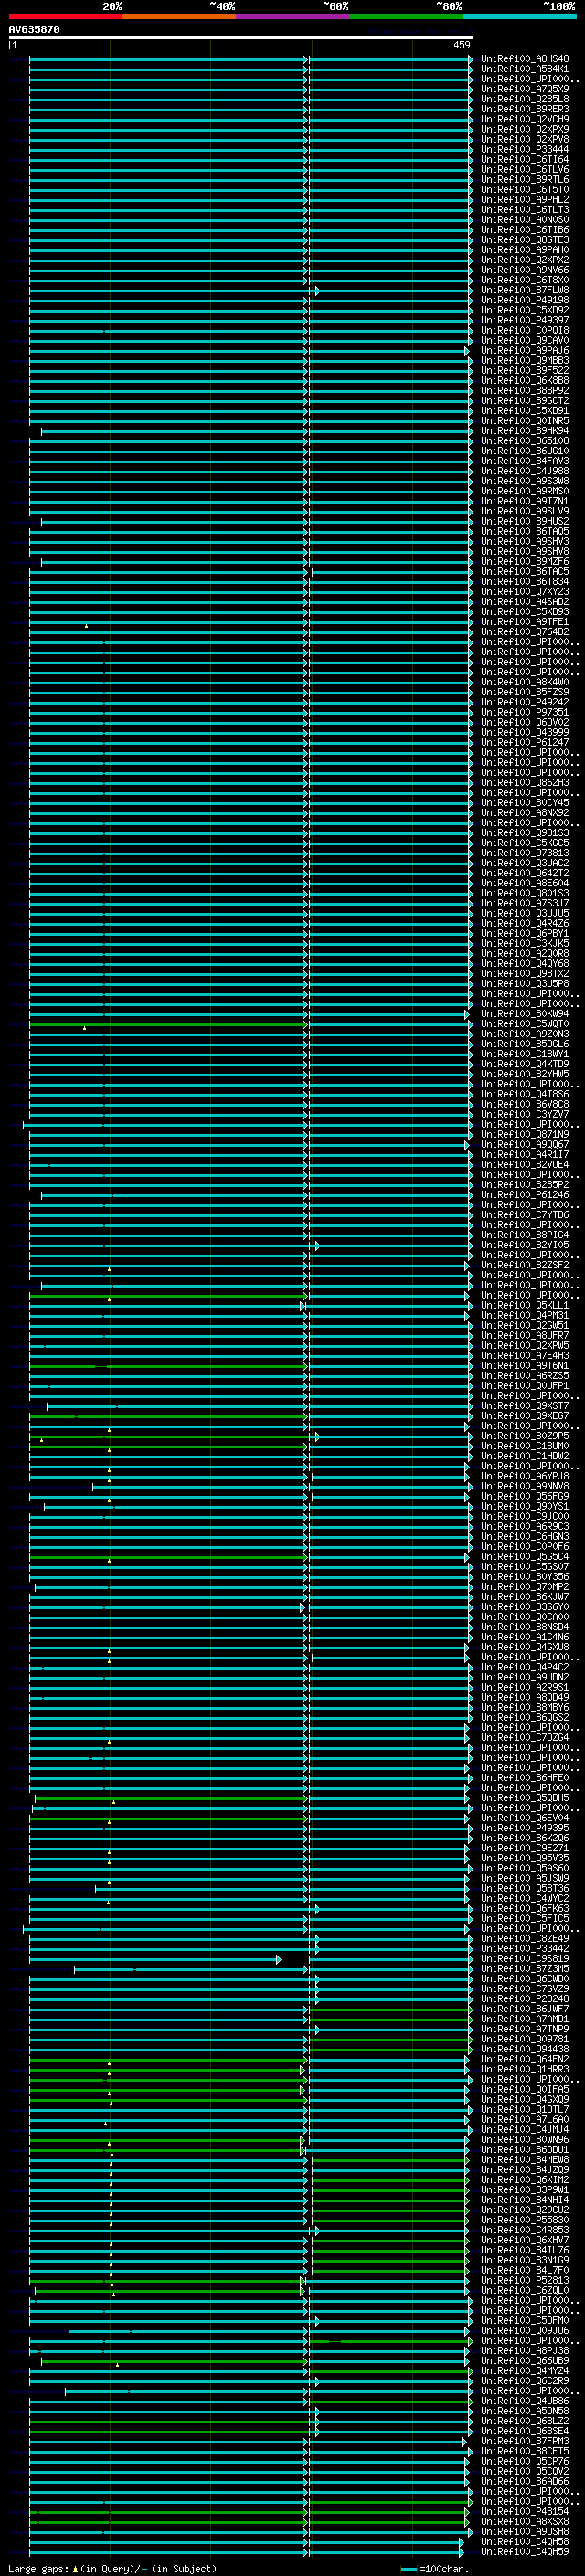This screenshot has height=2576, width=585.
Task: Select label UniRef100_P49242
Action: (x=525, y=702)
